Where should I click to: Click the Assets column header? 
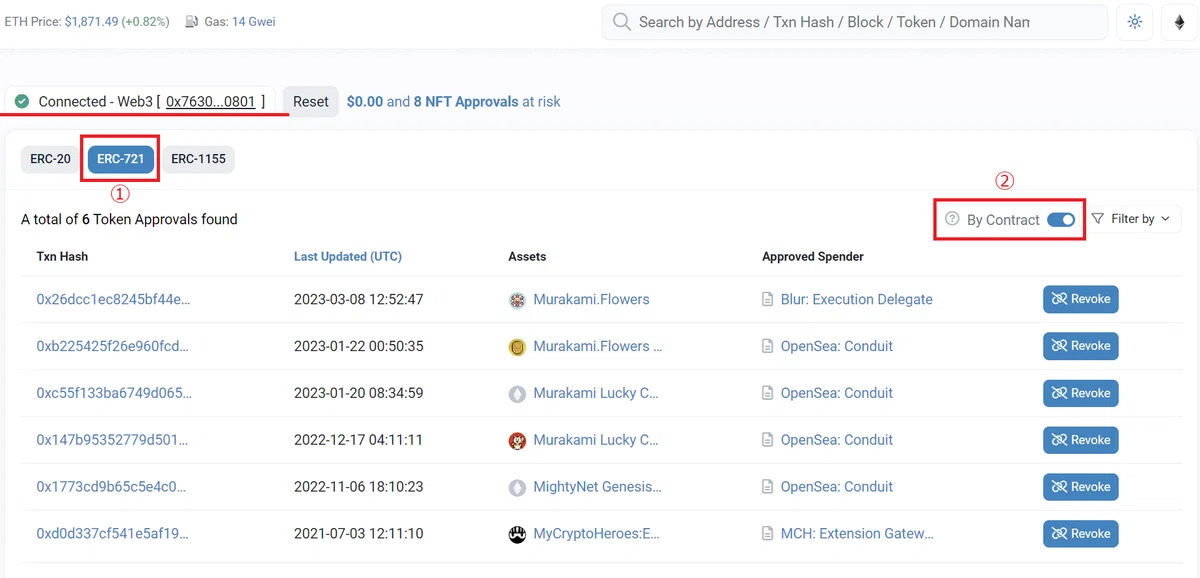click(527, 257)
